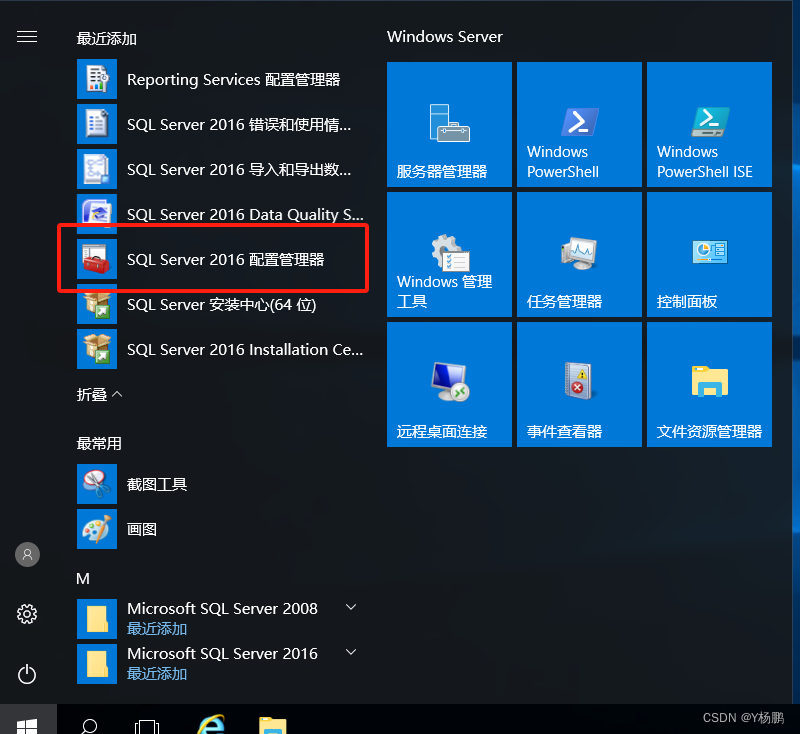Click the Windows Server group title
The width and height of the screenshot is (800, 734).
tap(444, 37)
